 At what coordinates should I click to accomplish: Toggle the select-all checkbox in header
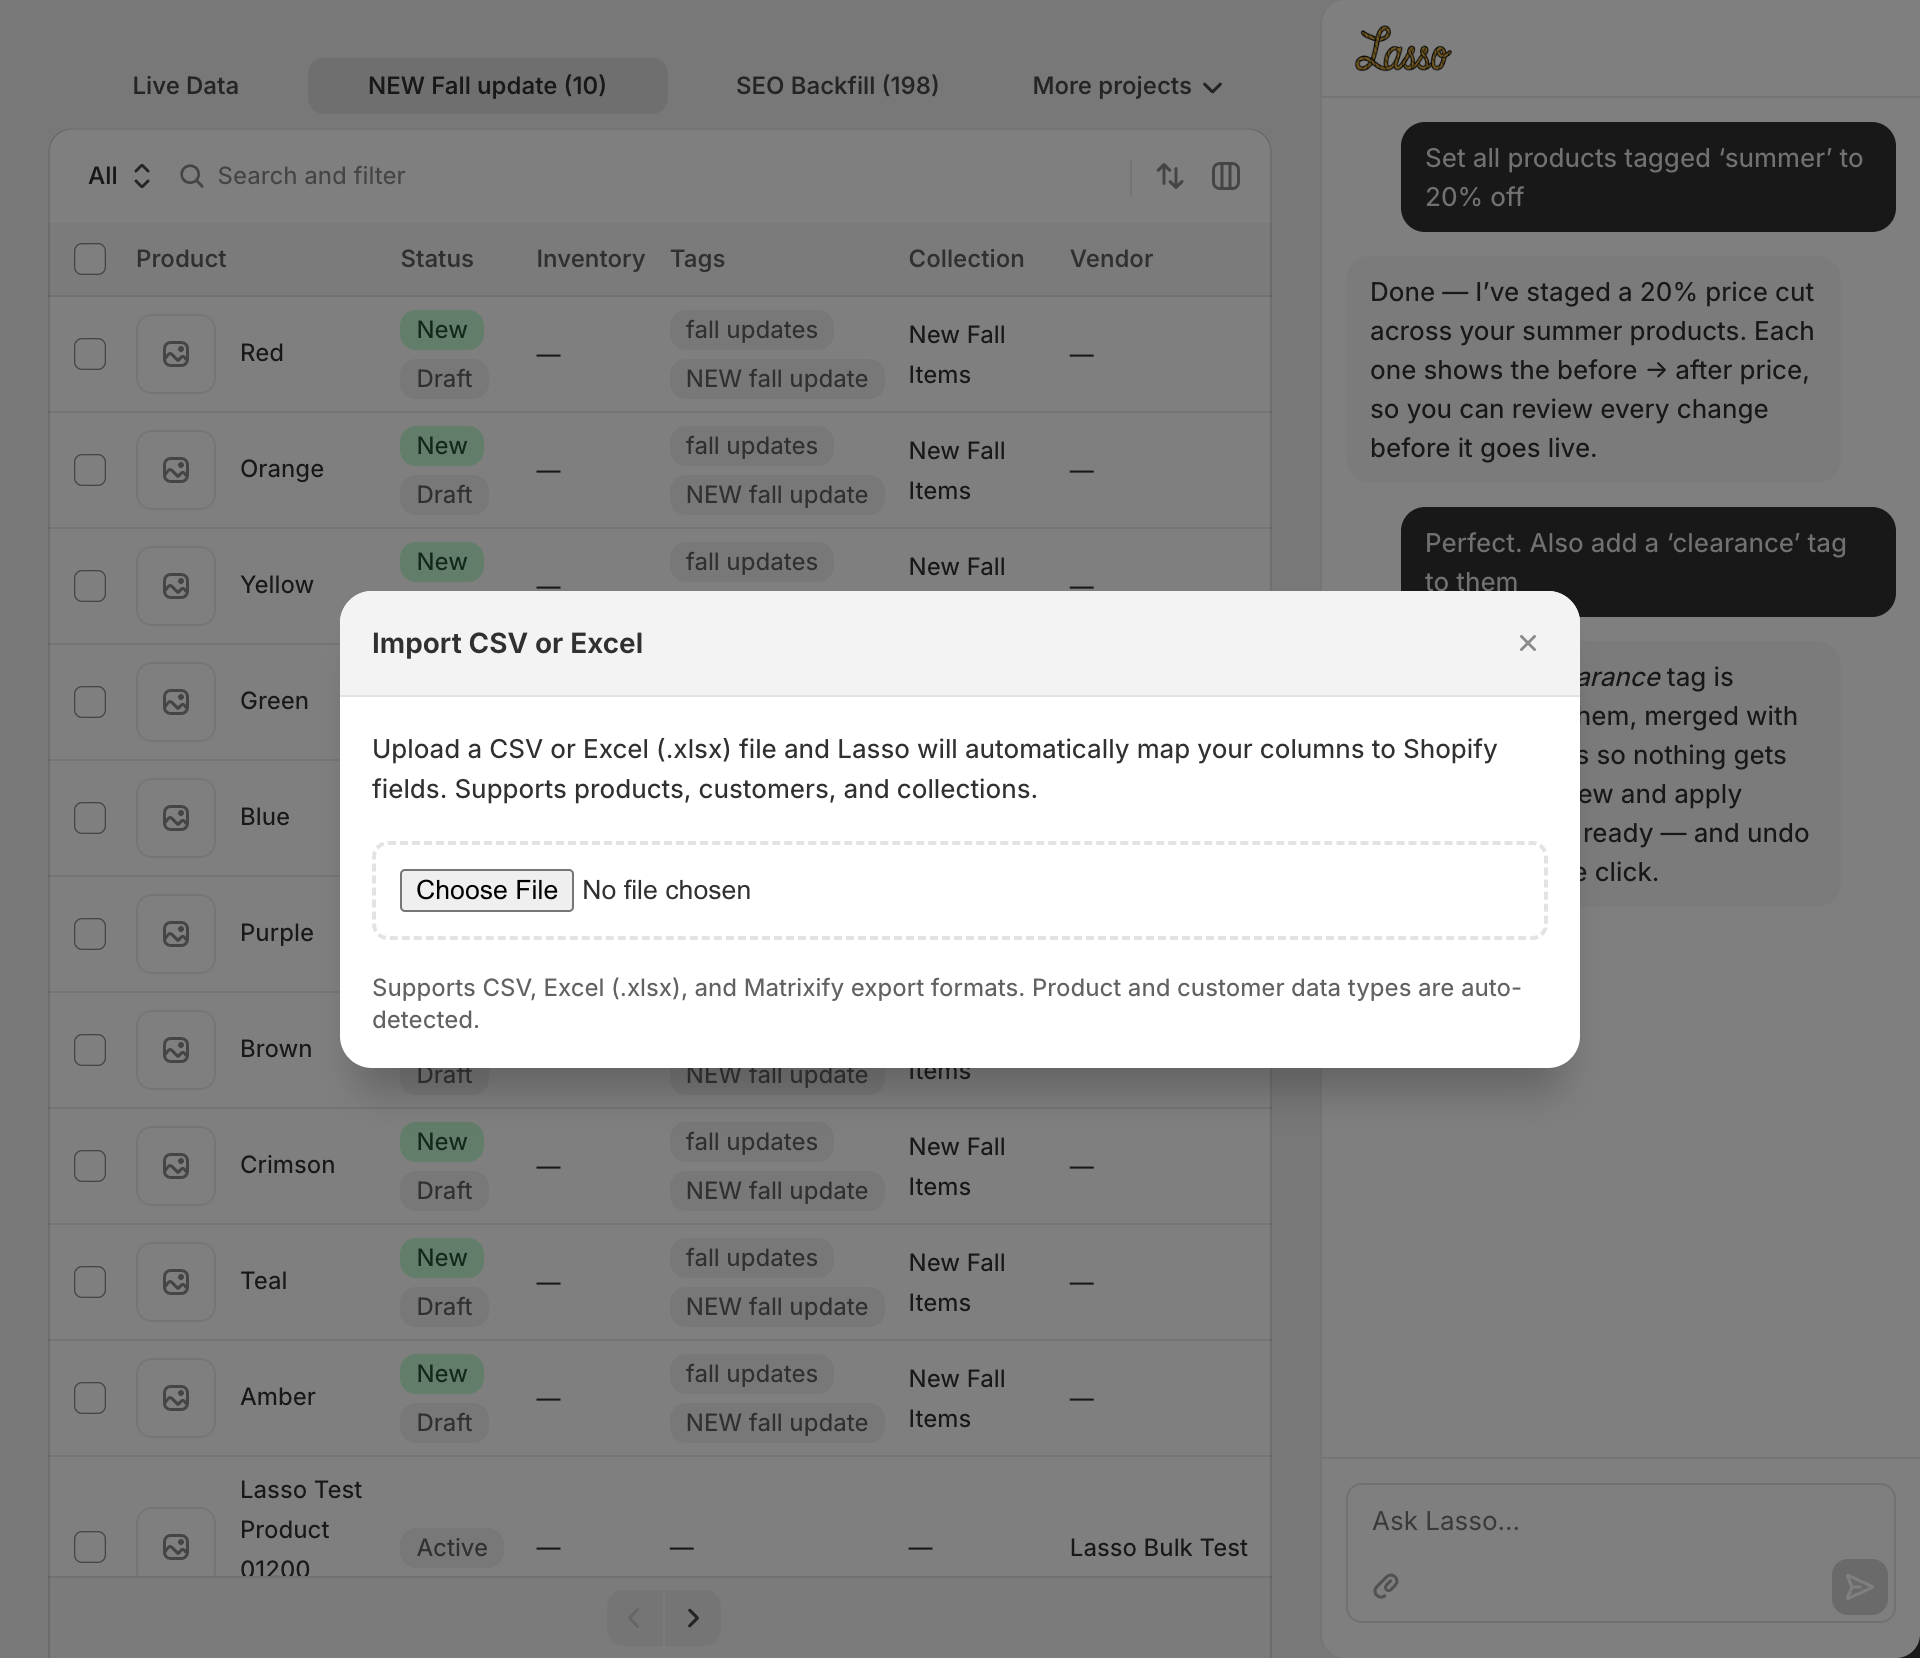pyautogui.click(x=90, y=259)
